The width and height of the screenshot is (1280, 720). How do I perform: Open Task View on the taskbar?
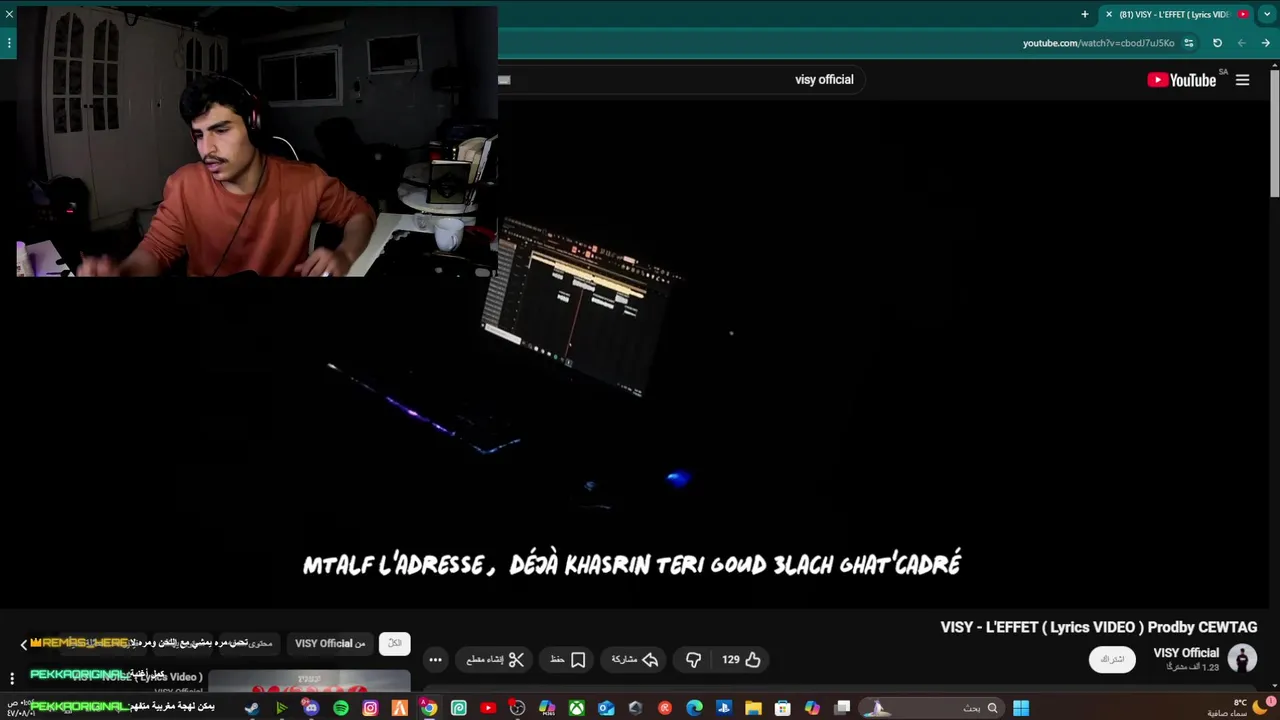click(x=842, y=708)
